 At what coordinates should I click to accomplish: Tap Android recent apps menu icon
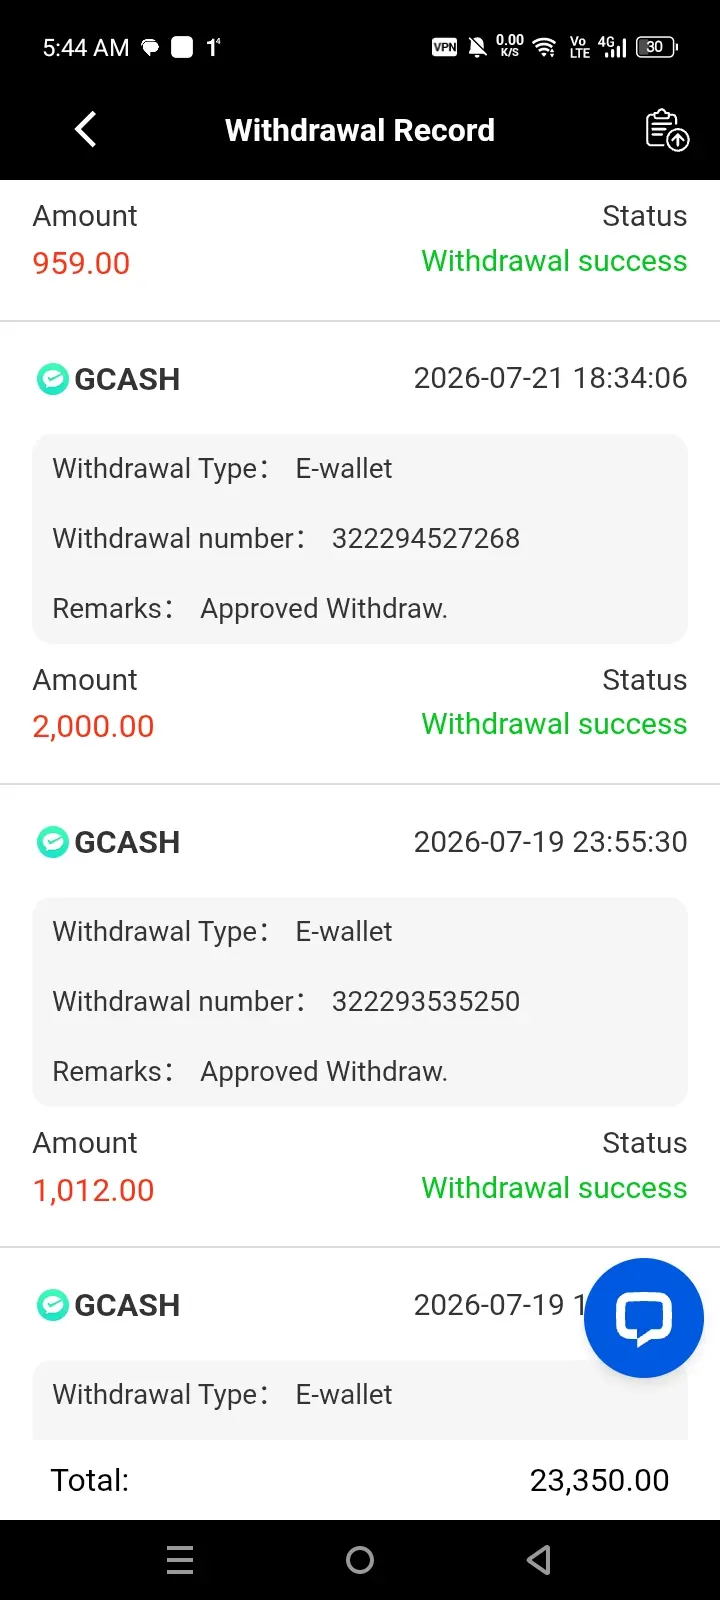[180, 1560]
